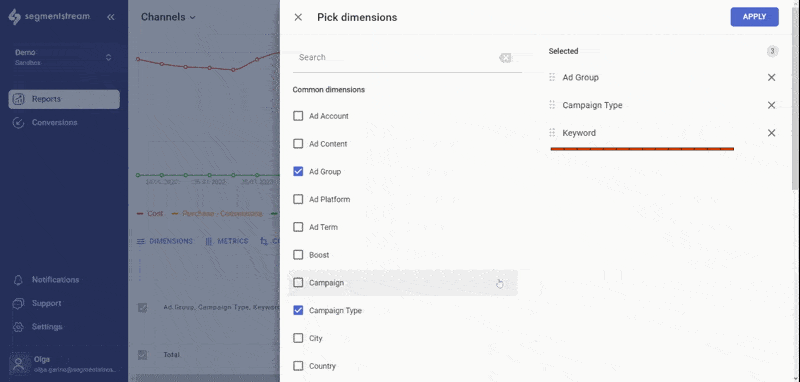Close the Pick dimensions panel
Screen dimensions: 800x382
point(298,17)
